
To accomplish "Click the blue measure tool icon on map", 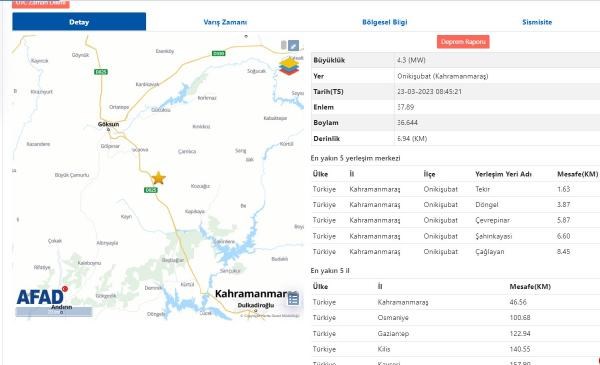I will [293, 46].
